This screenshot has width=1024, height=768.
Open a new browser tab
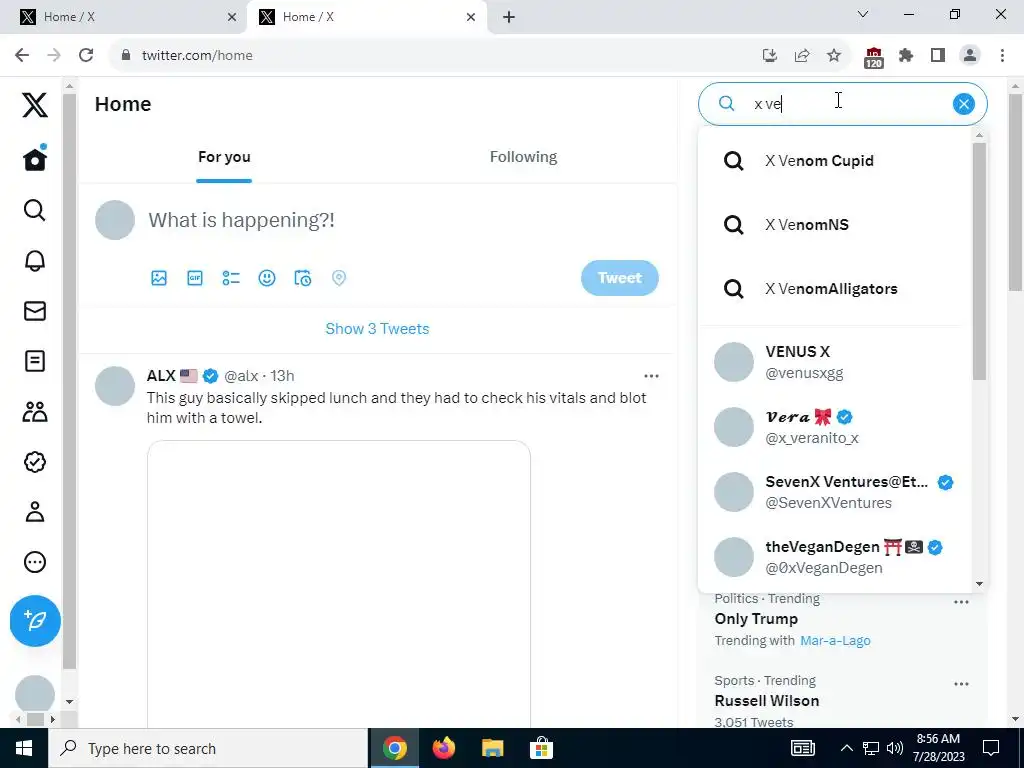coord(509,17)
